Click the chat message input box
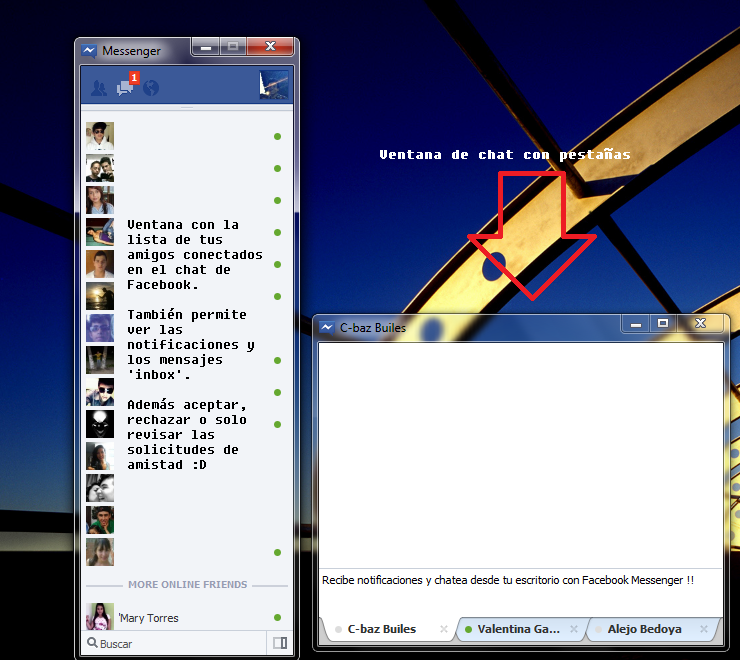 521,592
